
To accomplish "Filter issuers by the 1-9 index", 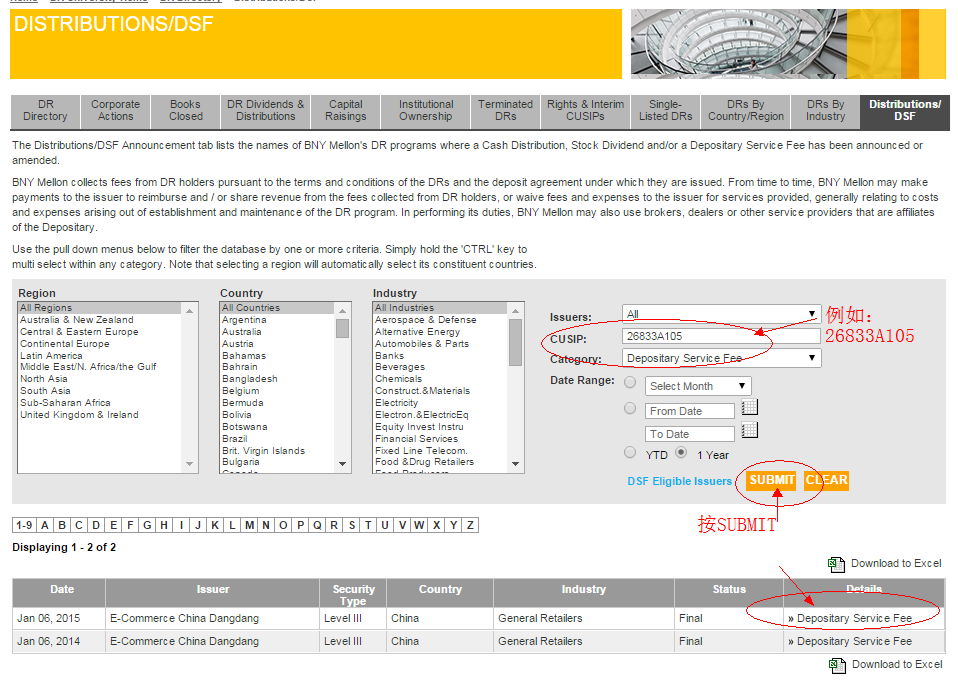I will click(x=24, y=525).
